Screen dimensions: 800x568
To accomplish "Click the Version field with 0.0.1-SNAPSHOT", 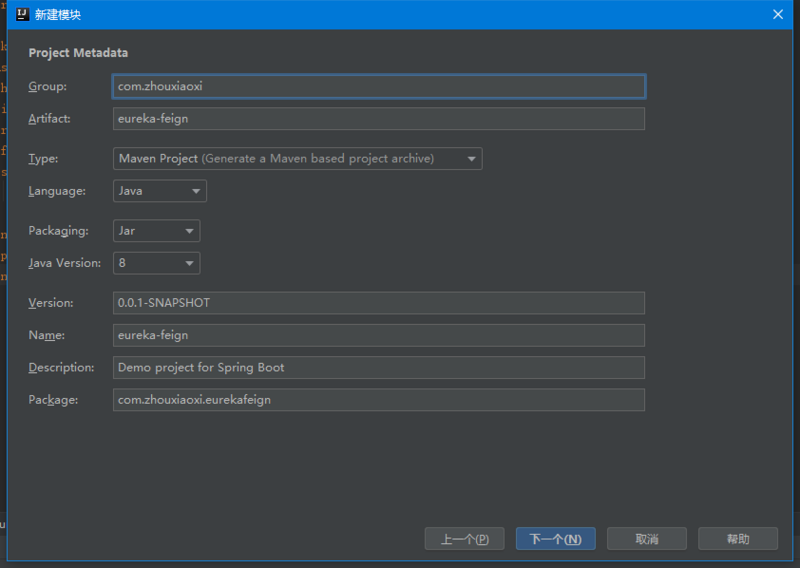I will 378,302.
